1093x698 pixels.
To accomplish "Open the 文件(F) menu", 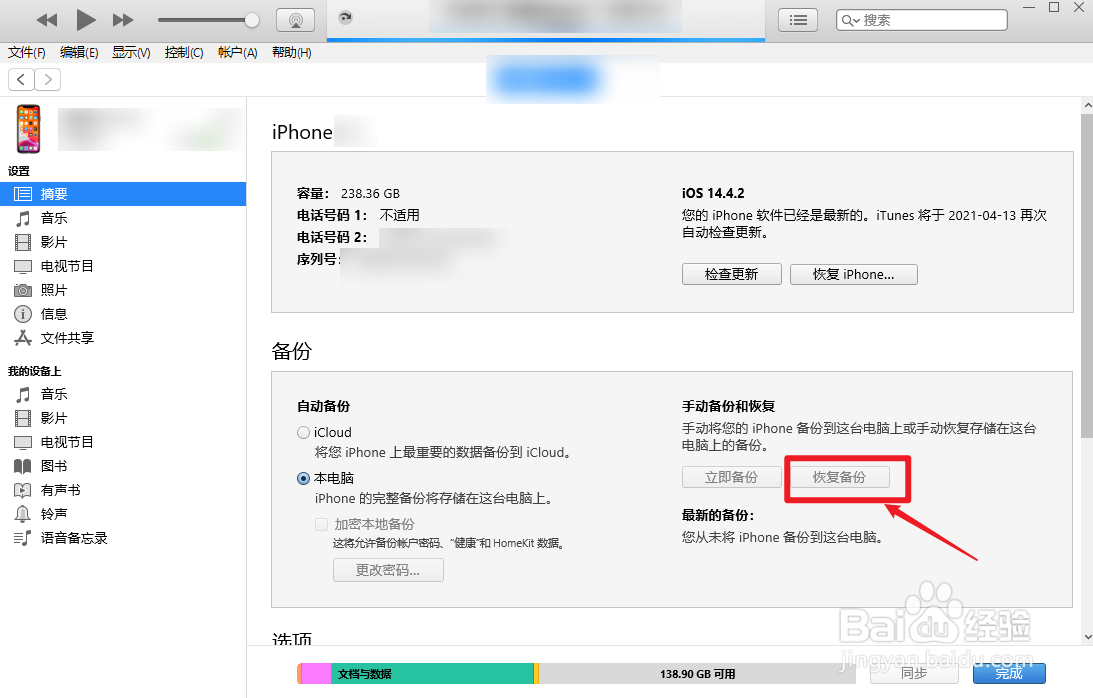I will click(26, 52).
